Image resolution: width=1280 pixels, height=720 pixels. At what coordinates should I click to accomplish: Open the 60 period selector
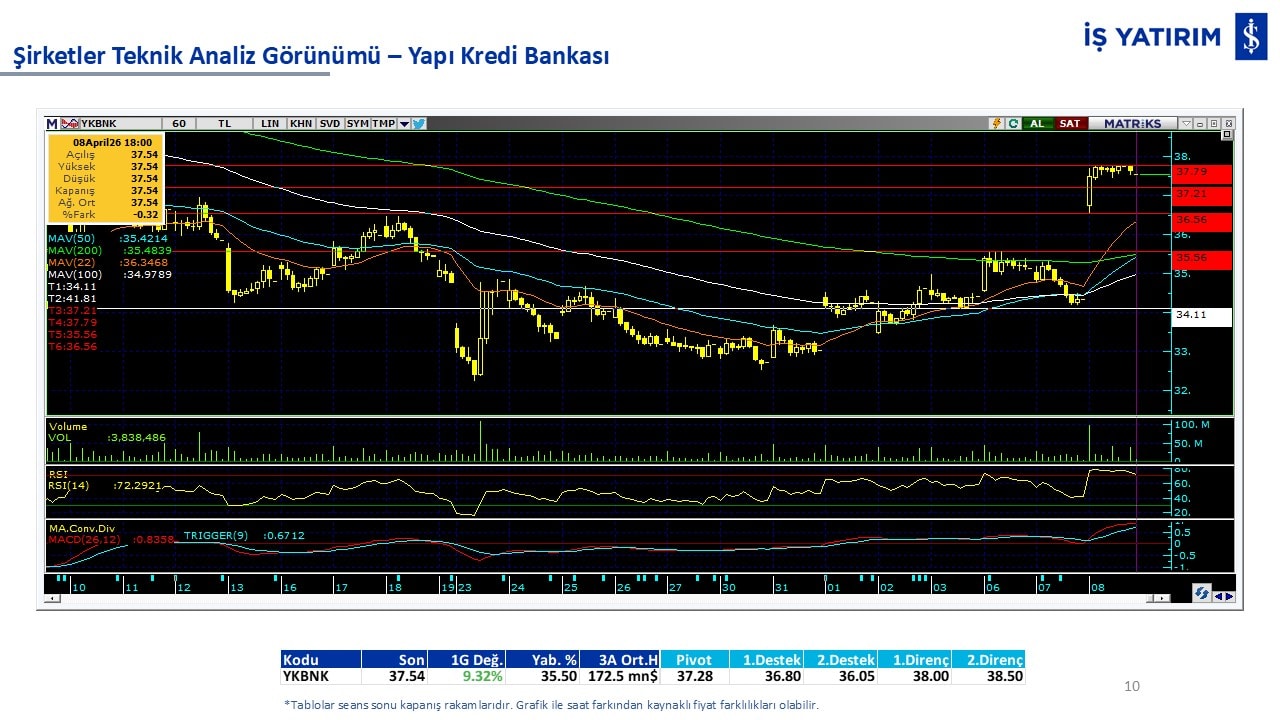click(179, 124)
